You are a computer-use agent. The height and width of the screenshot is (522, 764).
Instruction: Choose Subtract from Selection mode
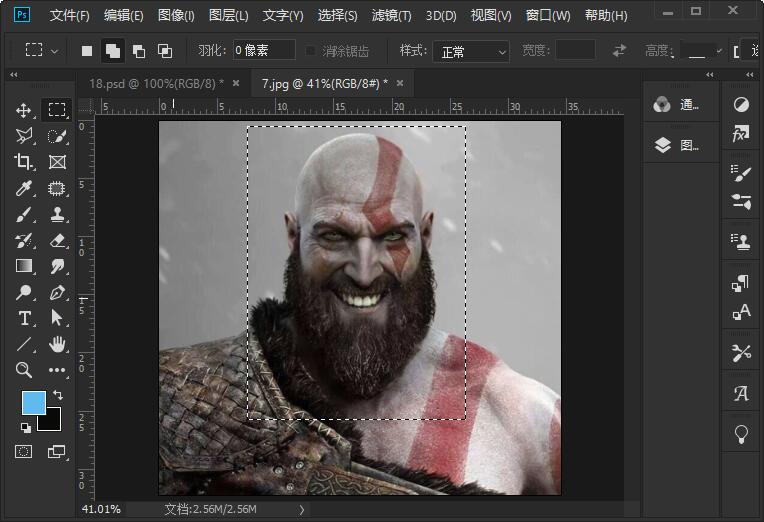(x=139, y=51)
